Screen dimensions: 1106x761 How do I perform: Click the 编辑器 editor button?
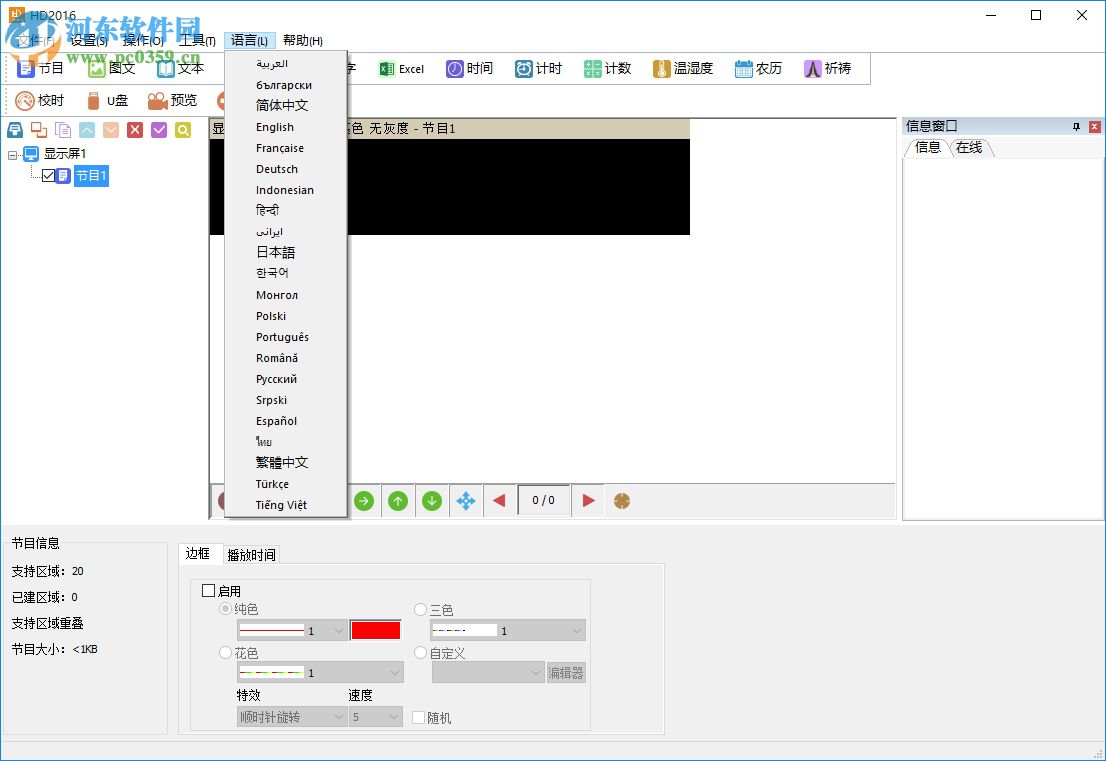[x=566, y=672]
